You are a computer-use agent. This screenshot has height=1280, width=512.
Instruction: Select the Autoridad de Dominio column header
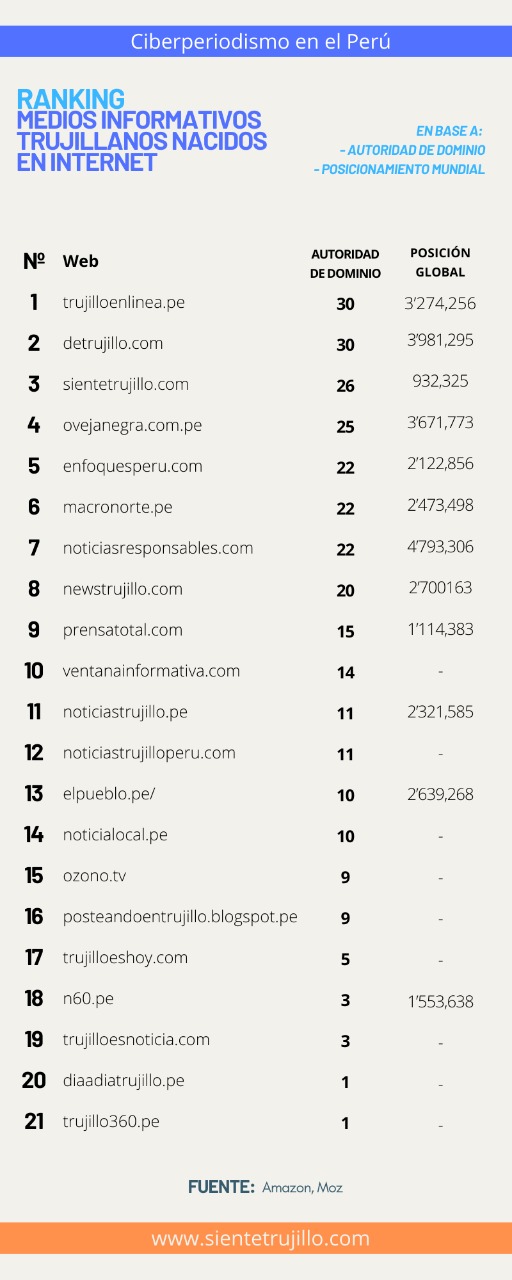click(x=345, y=264)
